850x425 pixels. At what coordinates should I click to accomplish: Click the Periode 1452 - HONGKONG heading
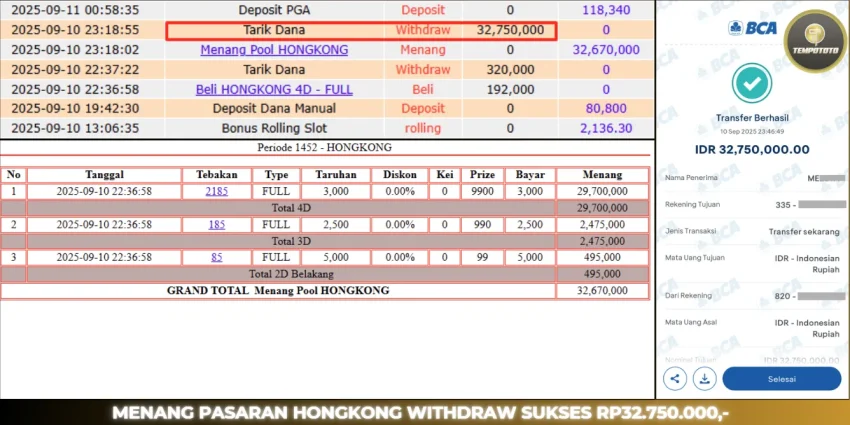click(x=324, y=147)
